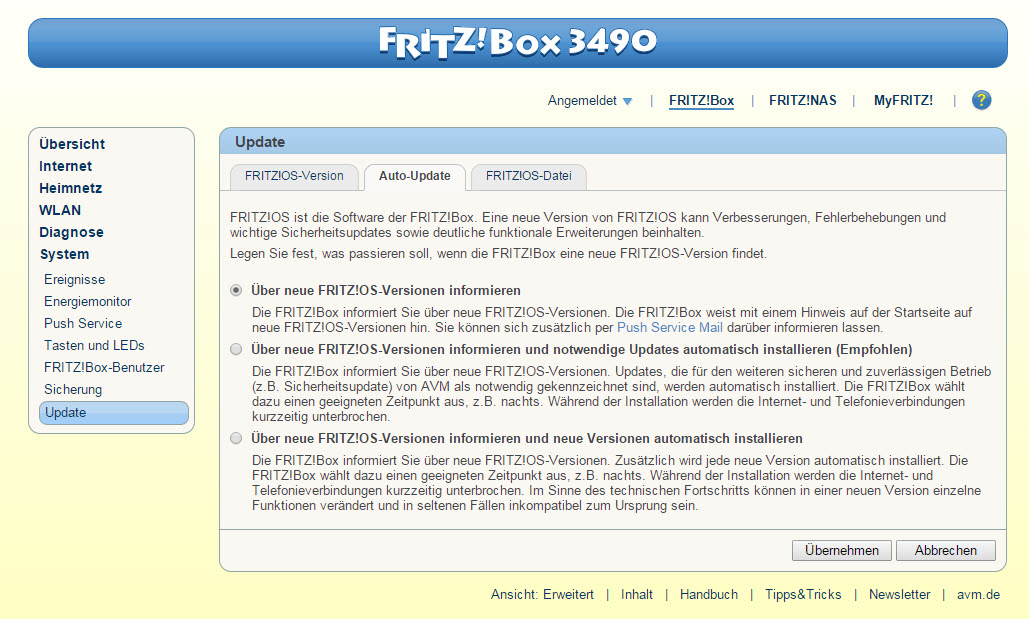Open the Newsletter footer link
This screenshot has width=1029, height=619.
point(900,595)
